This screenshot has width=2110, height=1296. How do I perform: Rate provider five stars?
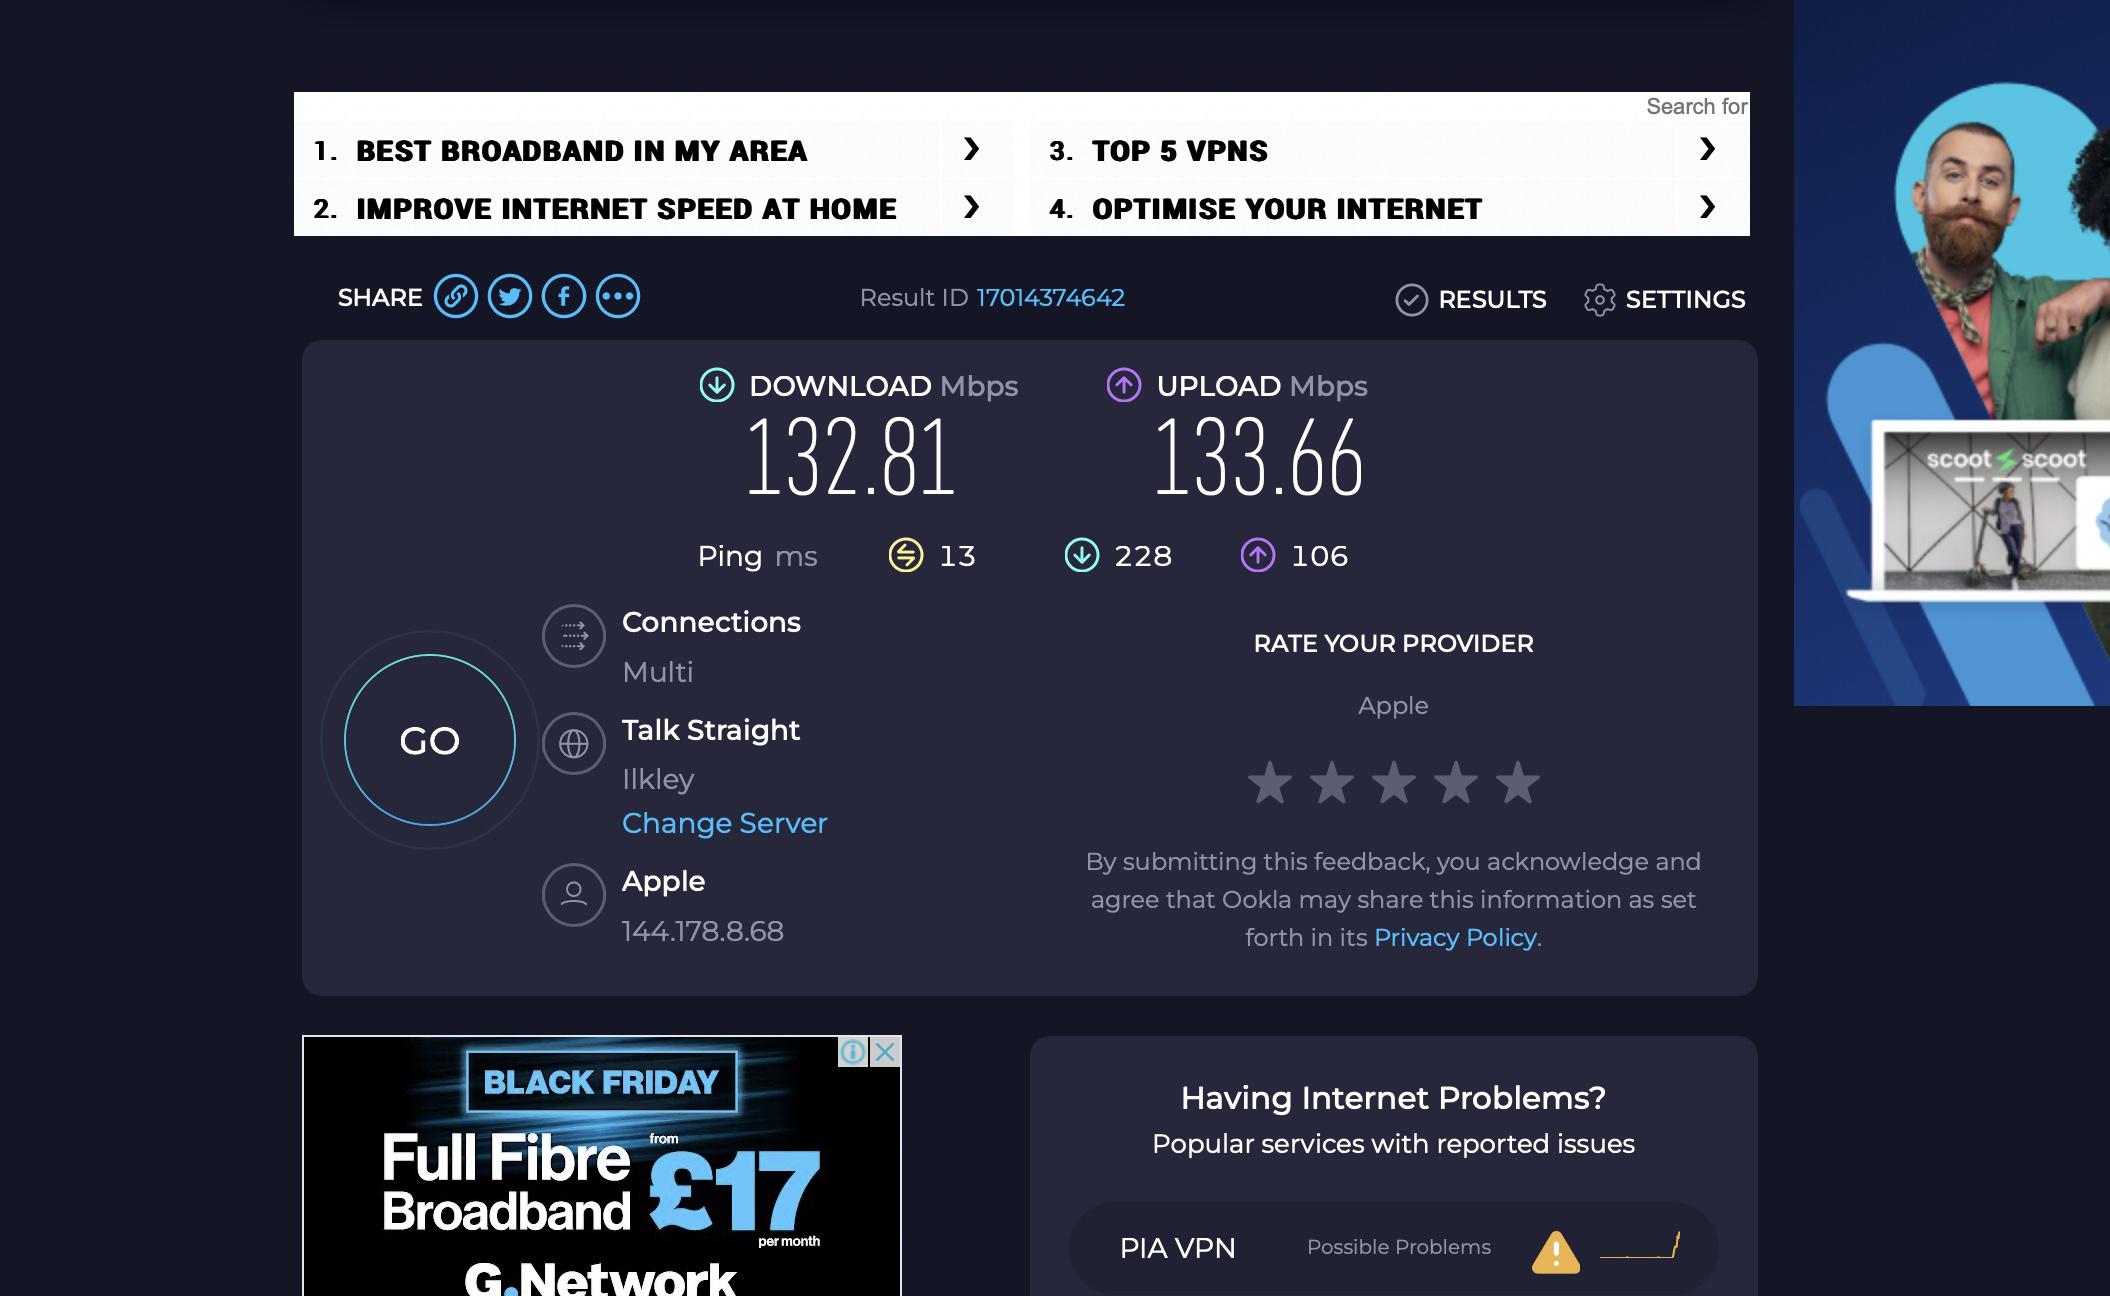click(1517, 783)
